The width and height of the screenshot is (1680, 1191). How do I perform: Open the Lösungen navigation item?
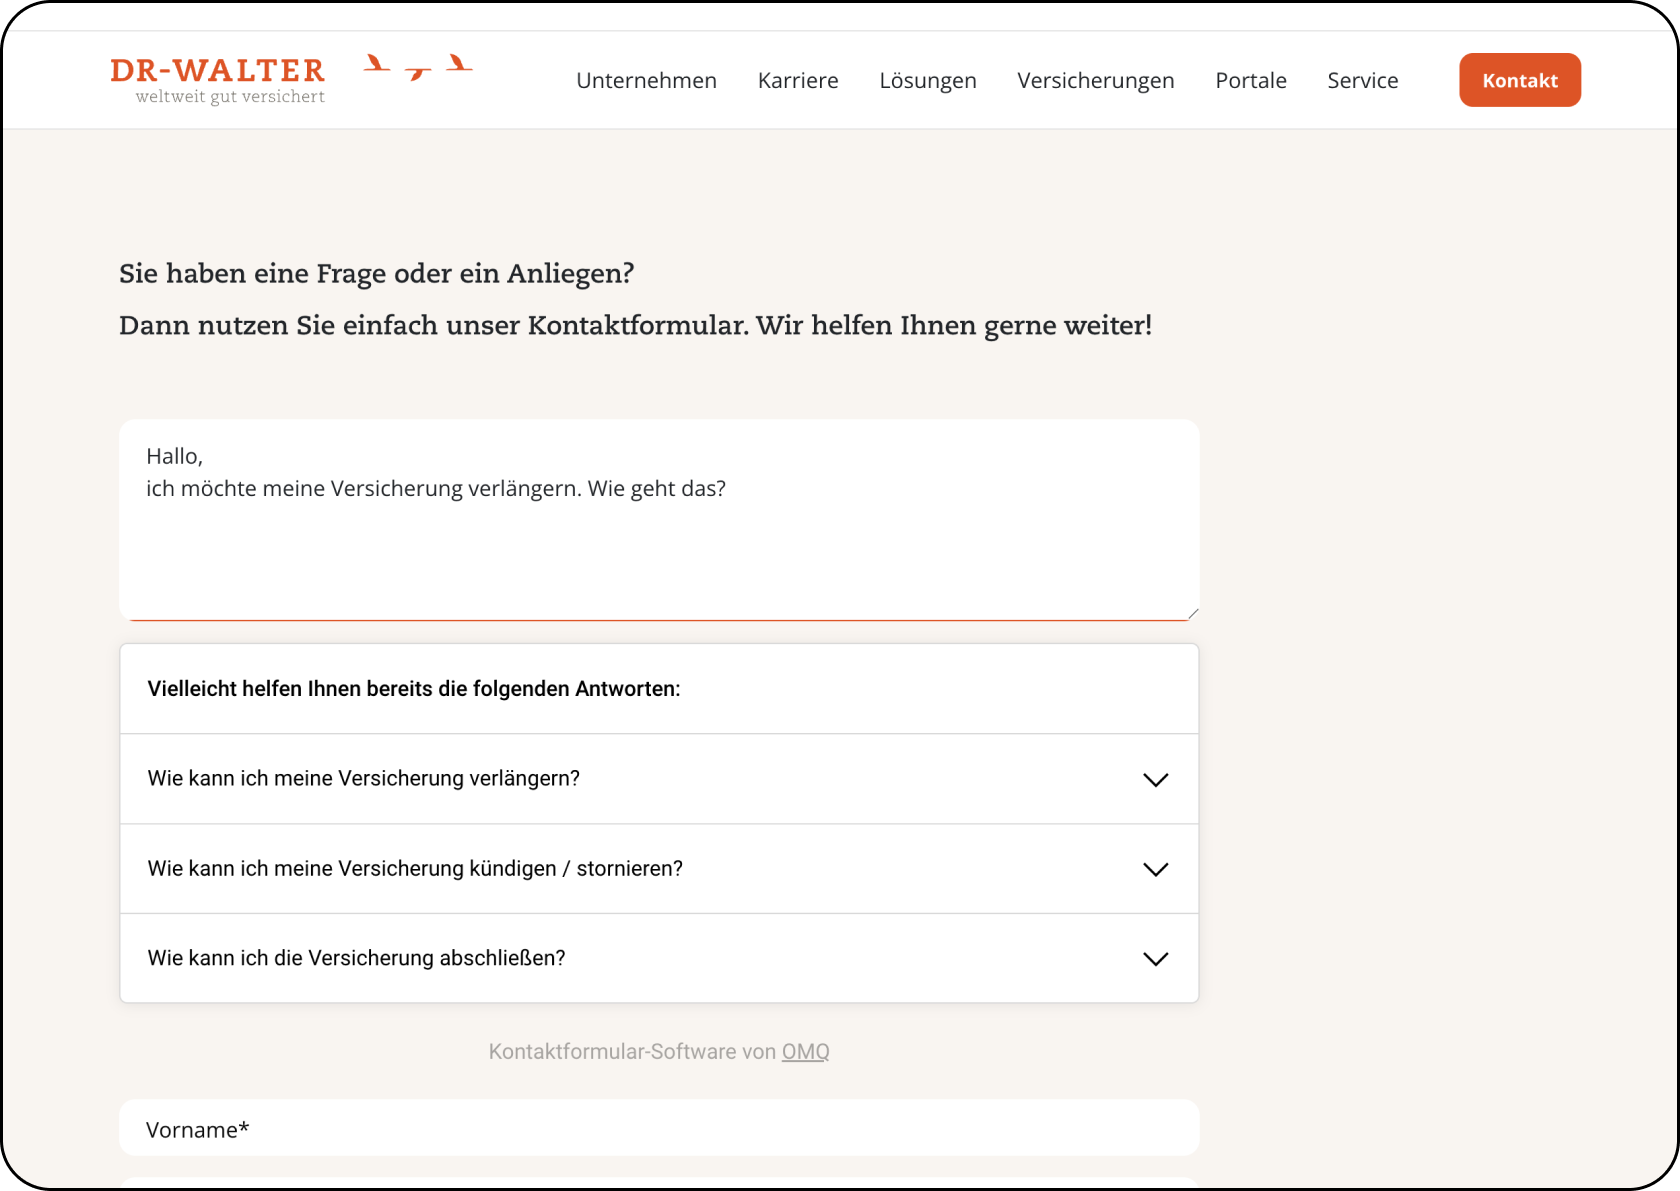[927, 80]
